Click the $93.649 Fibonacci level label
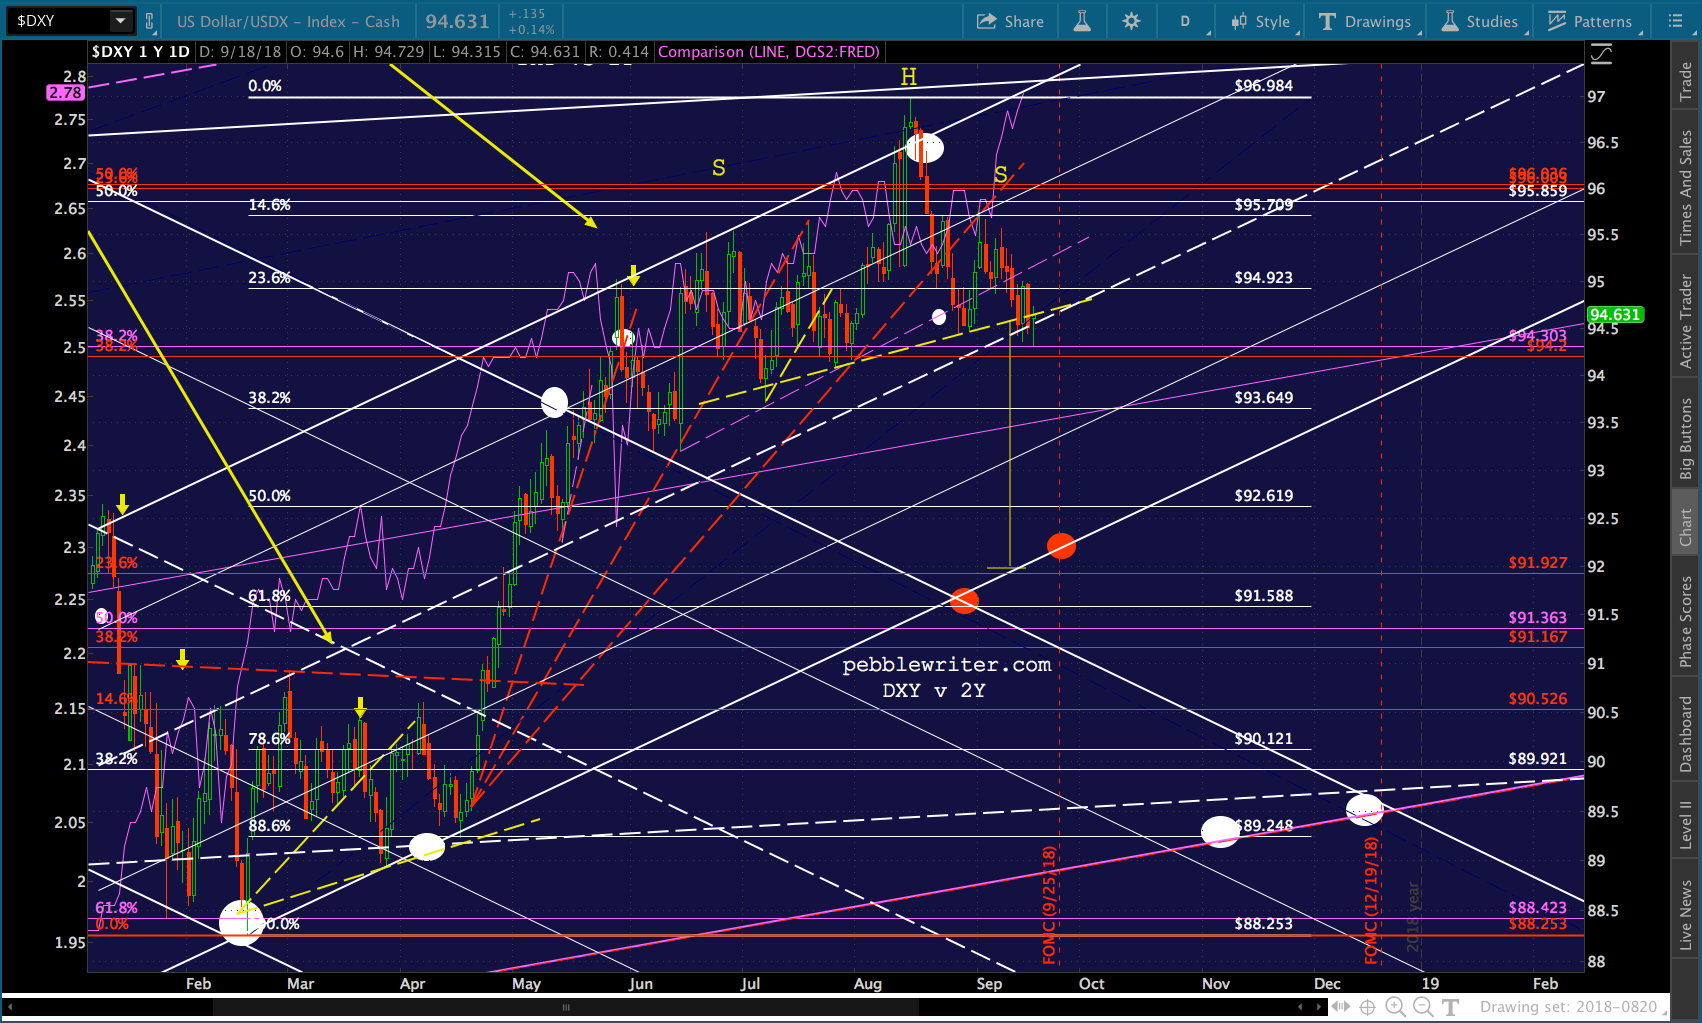 [1263, 398]
